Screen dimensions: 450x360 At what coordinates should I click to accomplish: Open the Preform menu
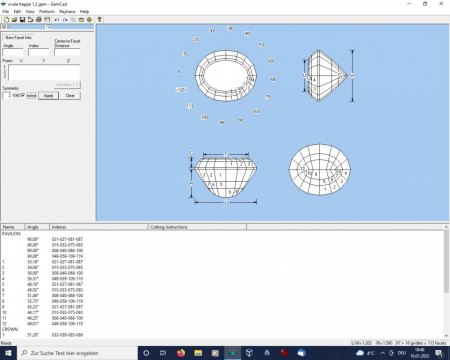(x=47, y=11)
